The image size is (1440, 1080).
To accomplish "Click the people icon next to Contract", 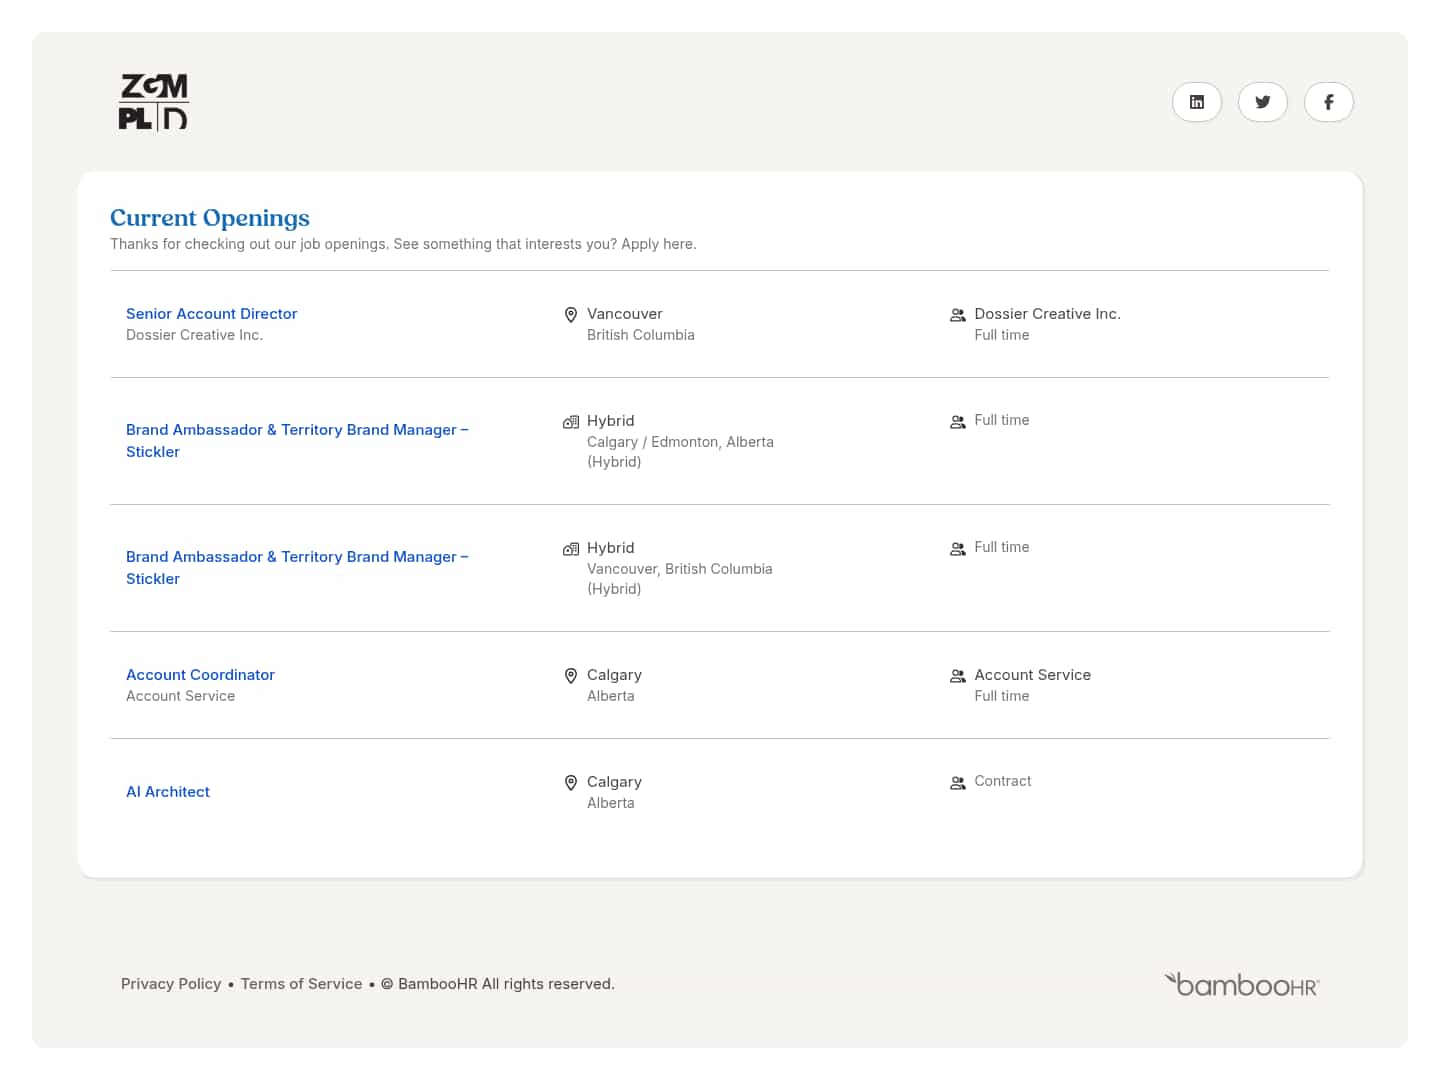I will [957, 782].
